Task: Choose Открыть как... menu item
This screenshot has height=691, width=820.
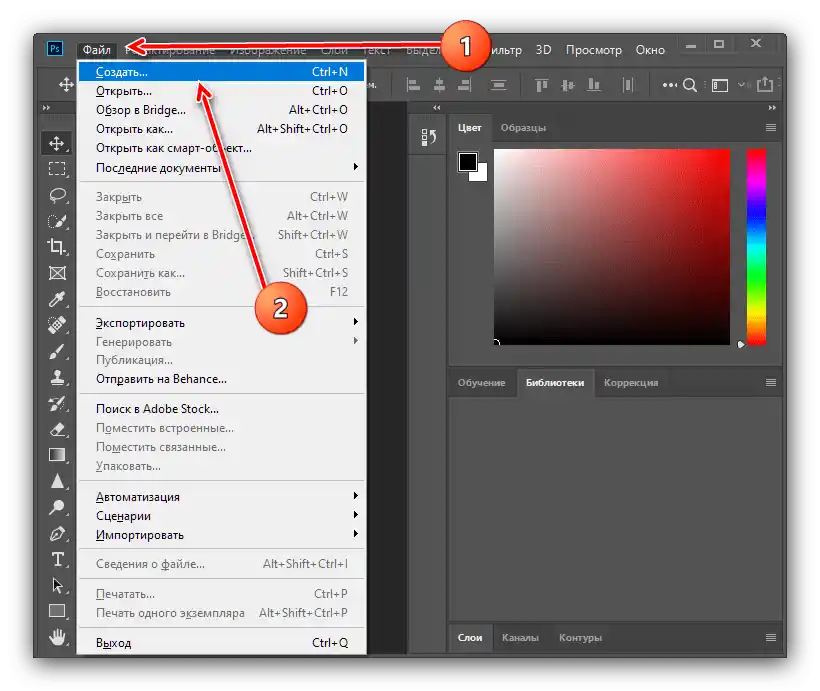Action: click(x=220, y=129)
